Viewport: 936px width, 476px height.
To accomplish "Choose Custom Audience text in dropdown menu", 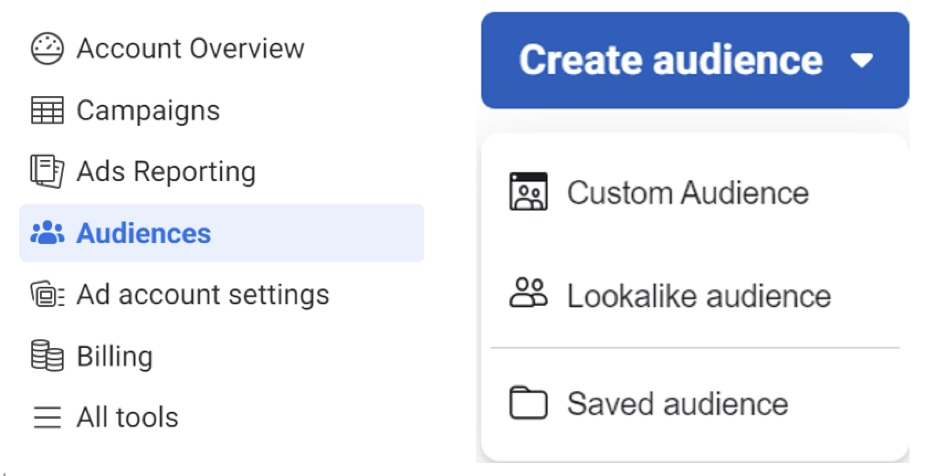I will pos(688,193).
